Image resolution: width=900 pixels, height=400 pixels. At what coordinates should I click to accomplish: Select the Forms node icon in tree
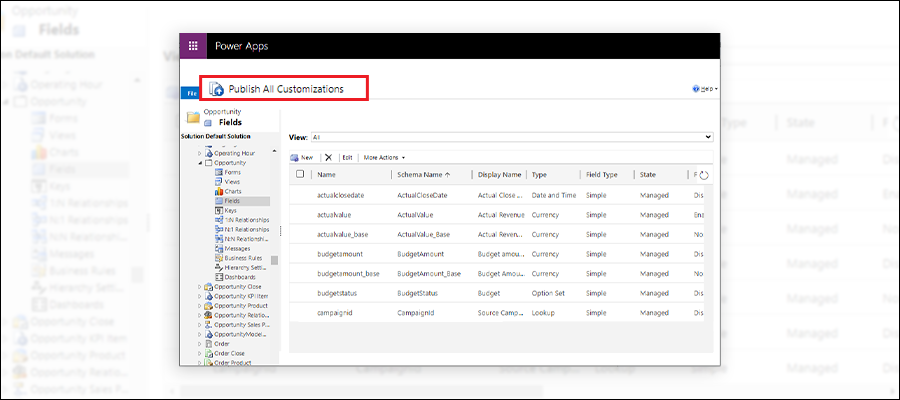coord(219,172)
